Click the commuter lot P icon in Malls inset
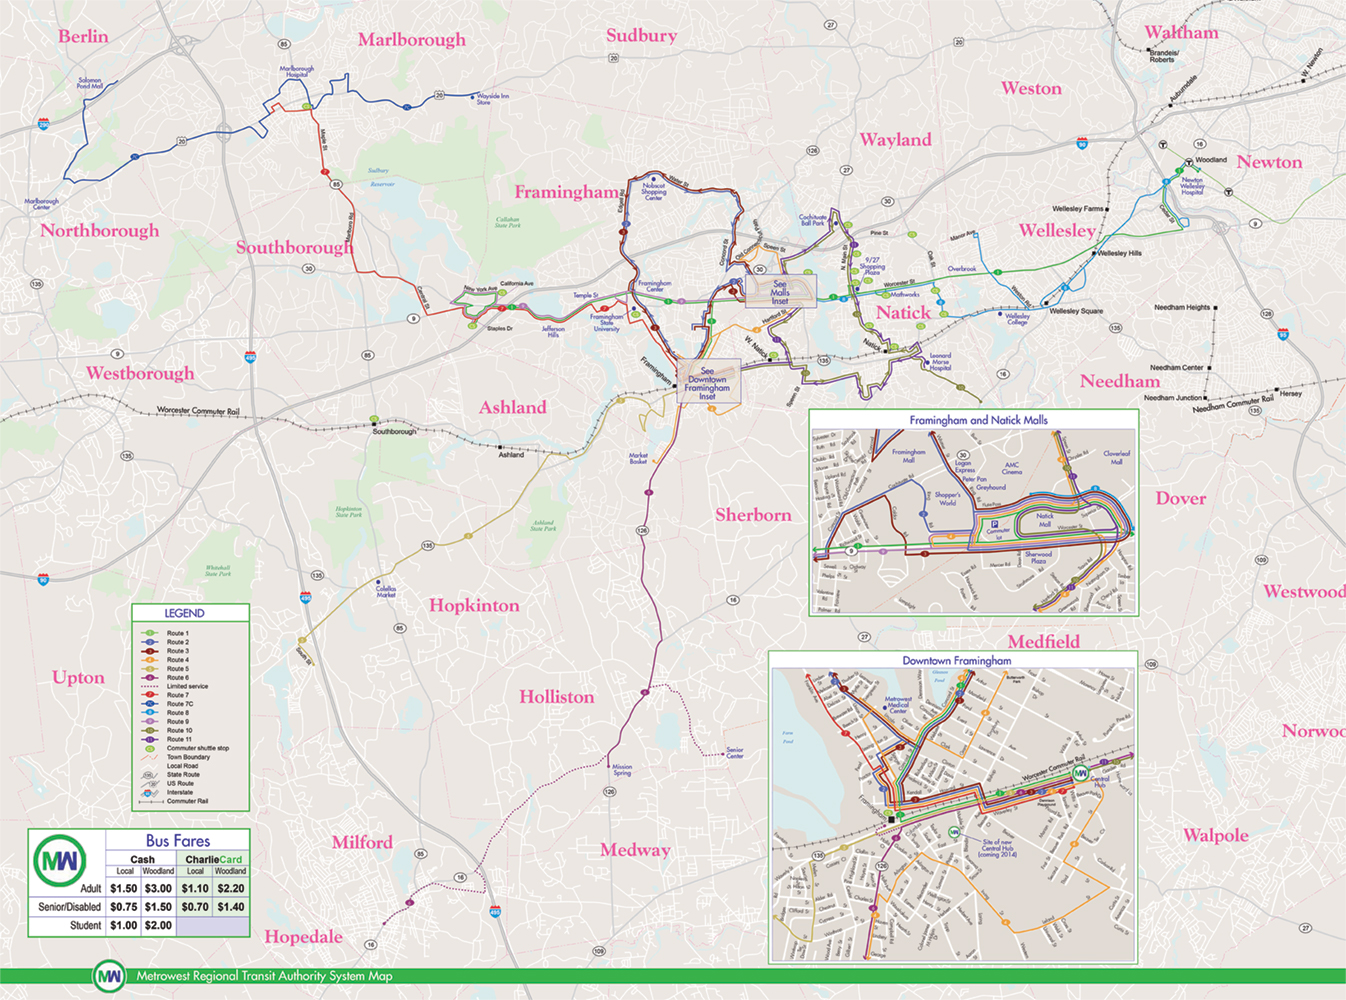The width and height of the screenshot is (1346, 1000). 995,523
